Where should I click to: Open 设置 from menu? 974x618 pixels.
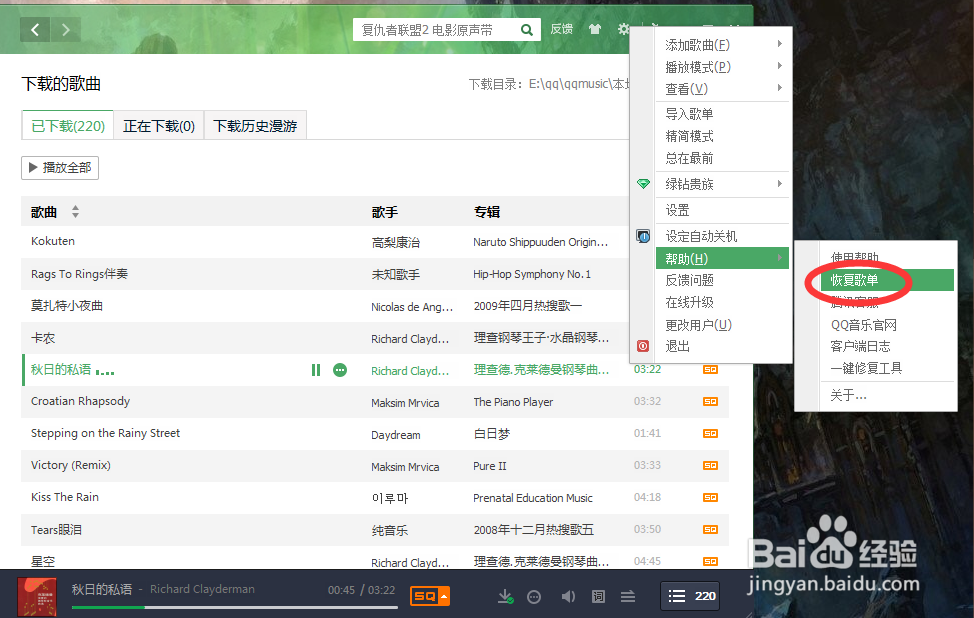[722, 210]
